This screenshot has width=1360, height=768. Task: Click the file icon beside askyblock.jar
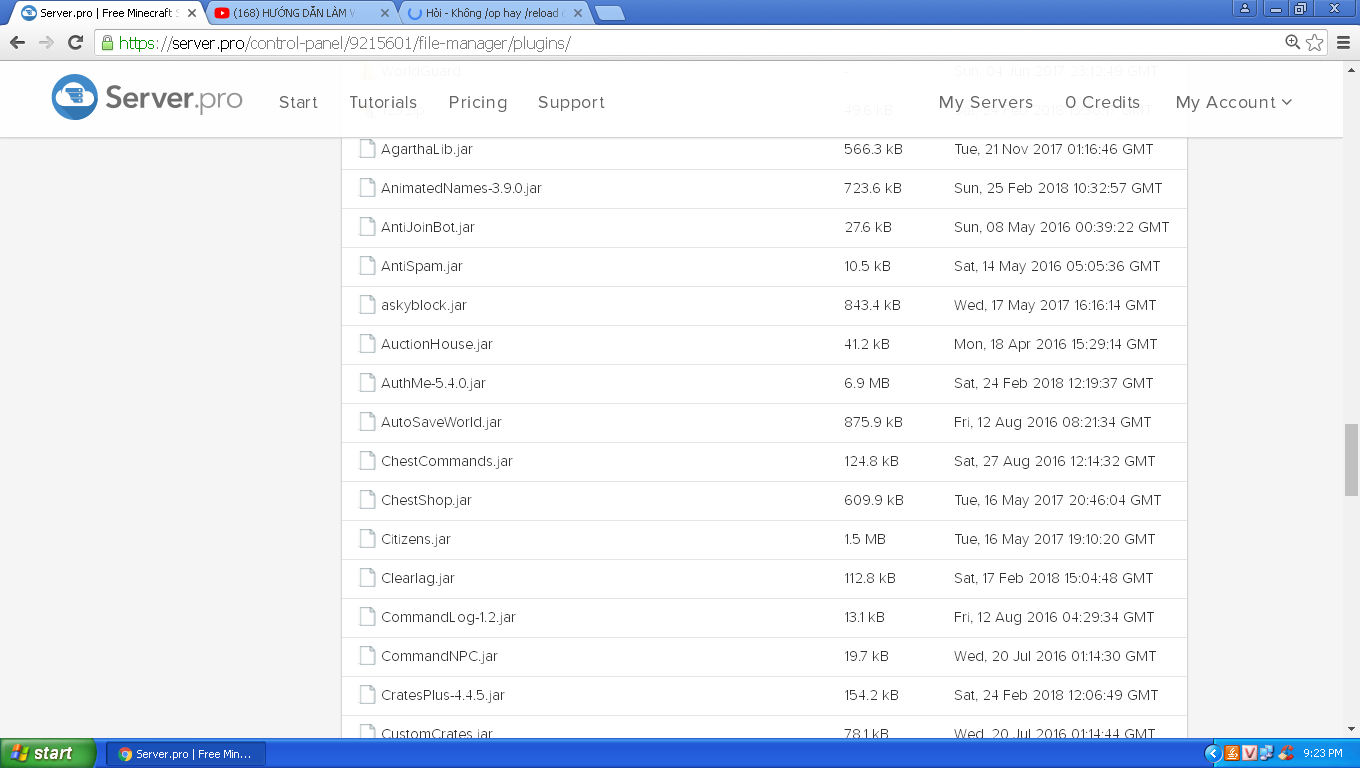368,305
